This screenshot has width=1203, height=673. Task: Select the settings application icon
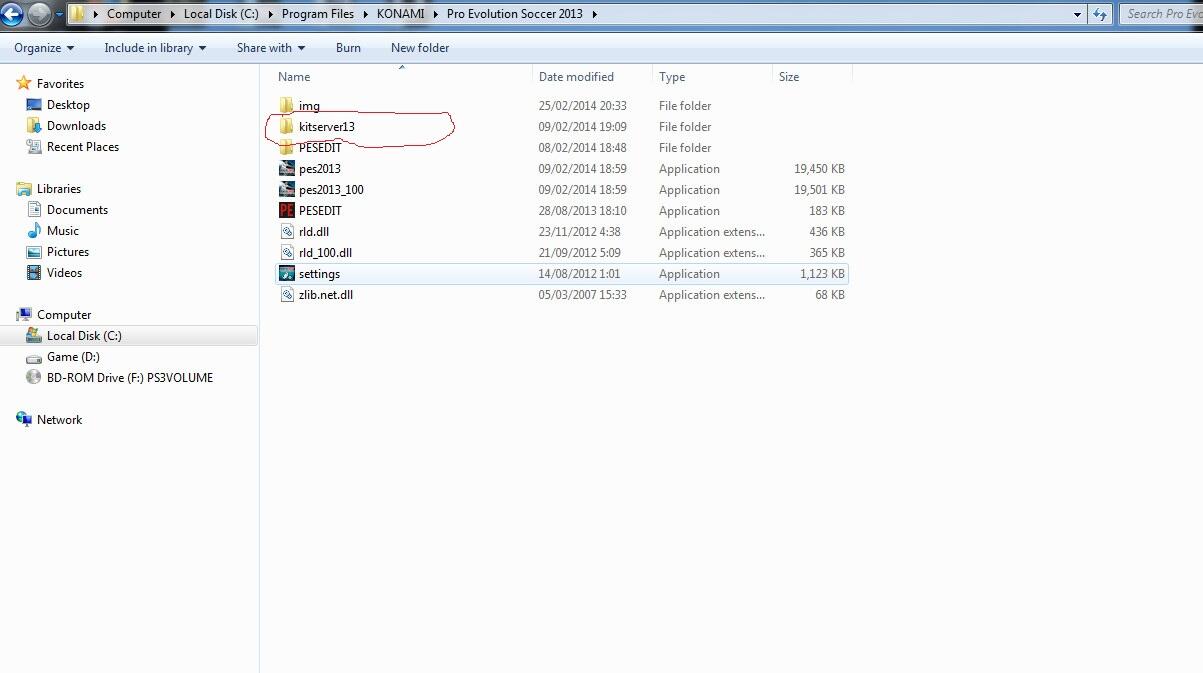point(287,273)
